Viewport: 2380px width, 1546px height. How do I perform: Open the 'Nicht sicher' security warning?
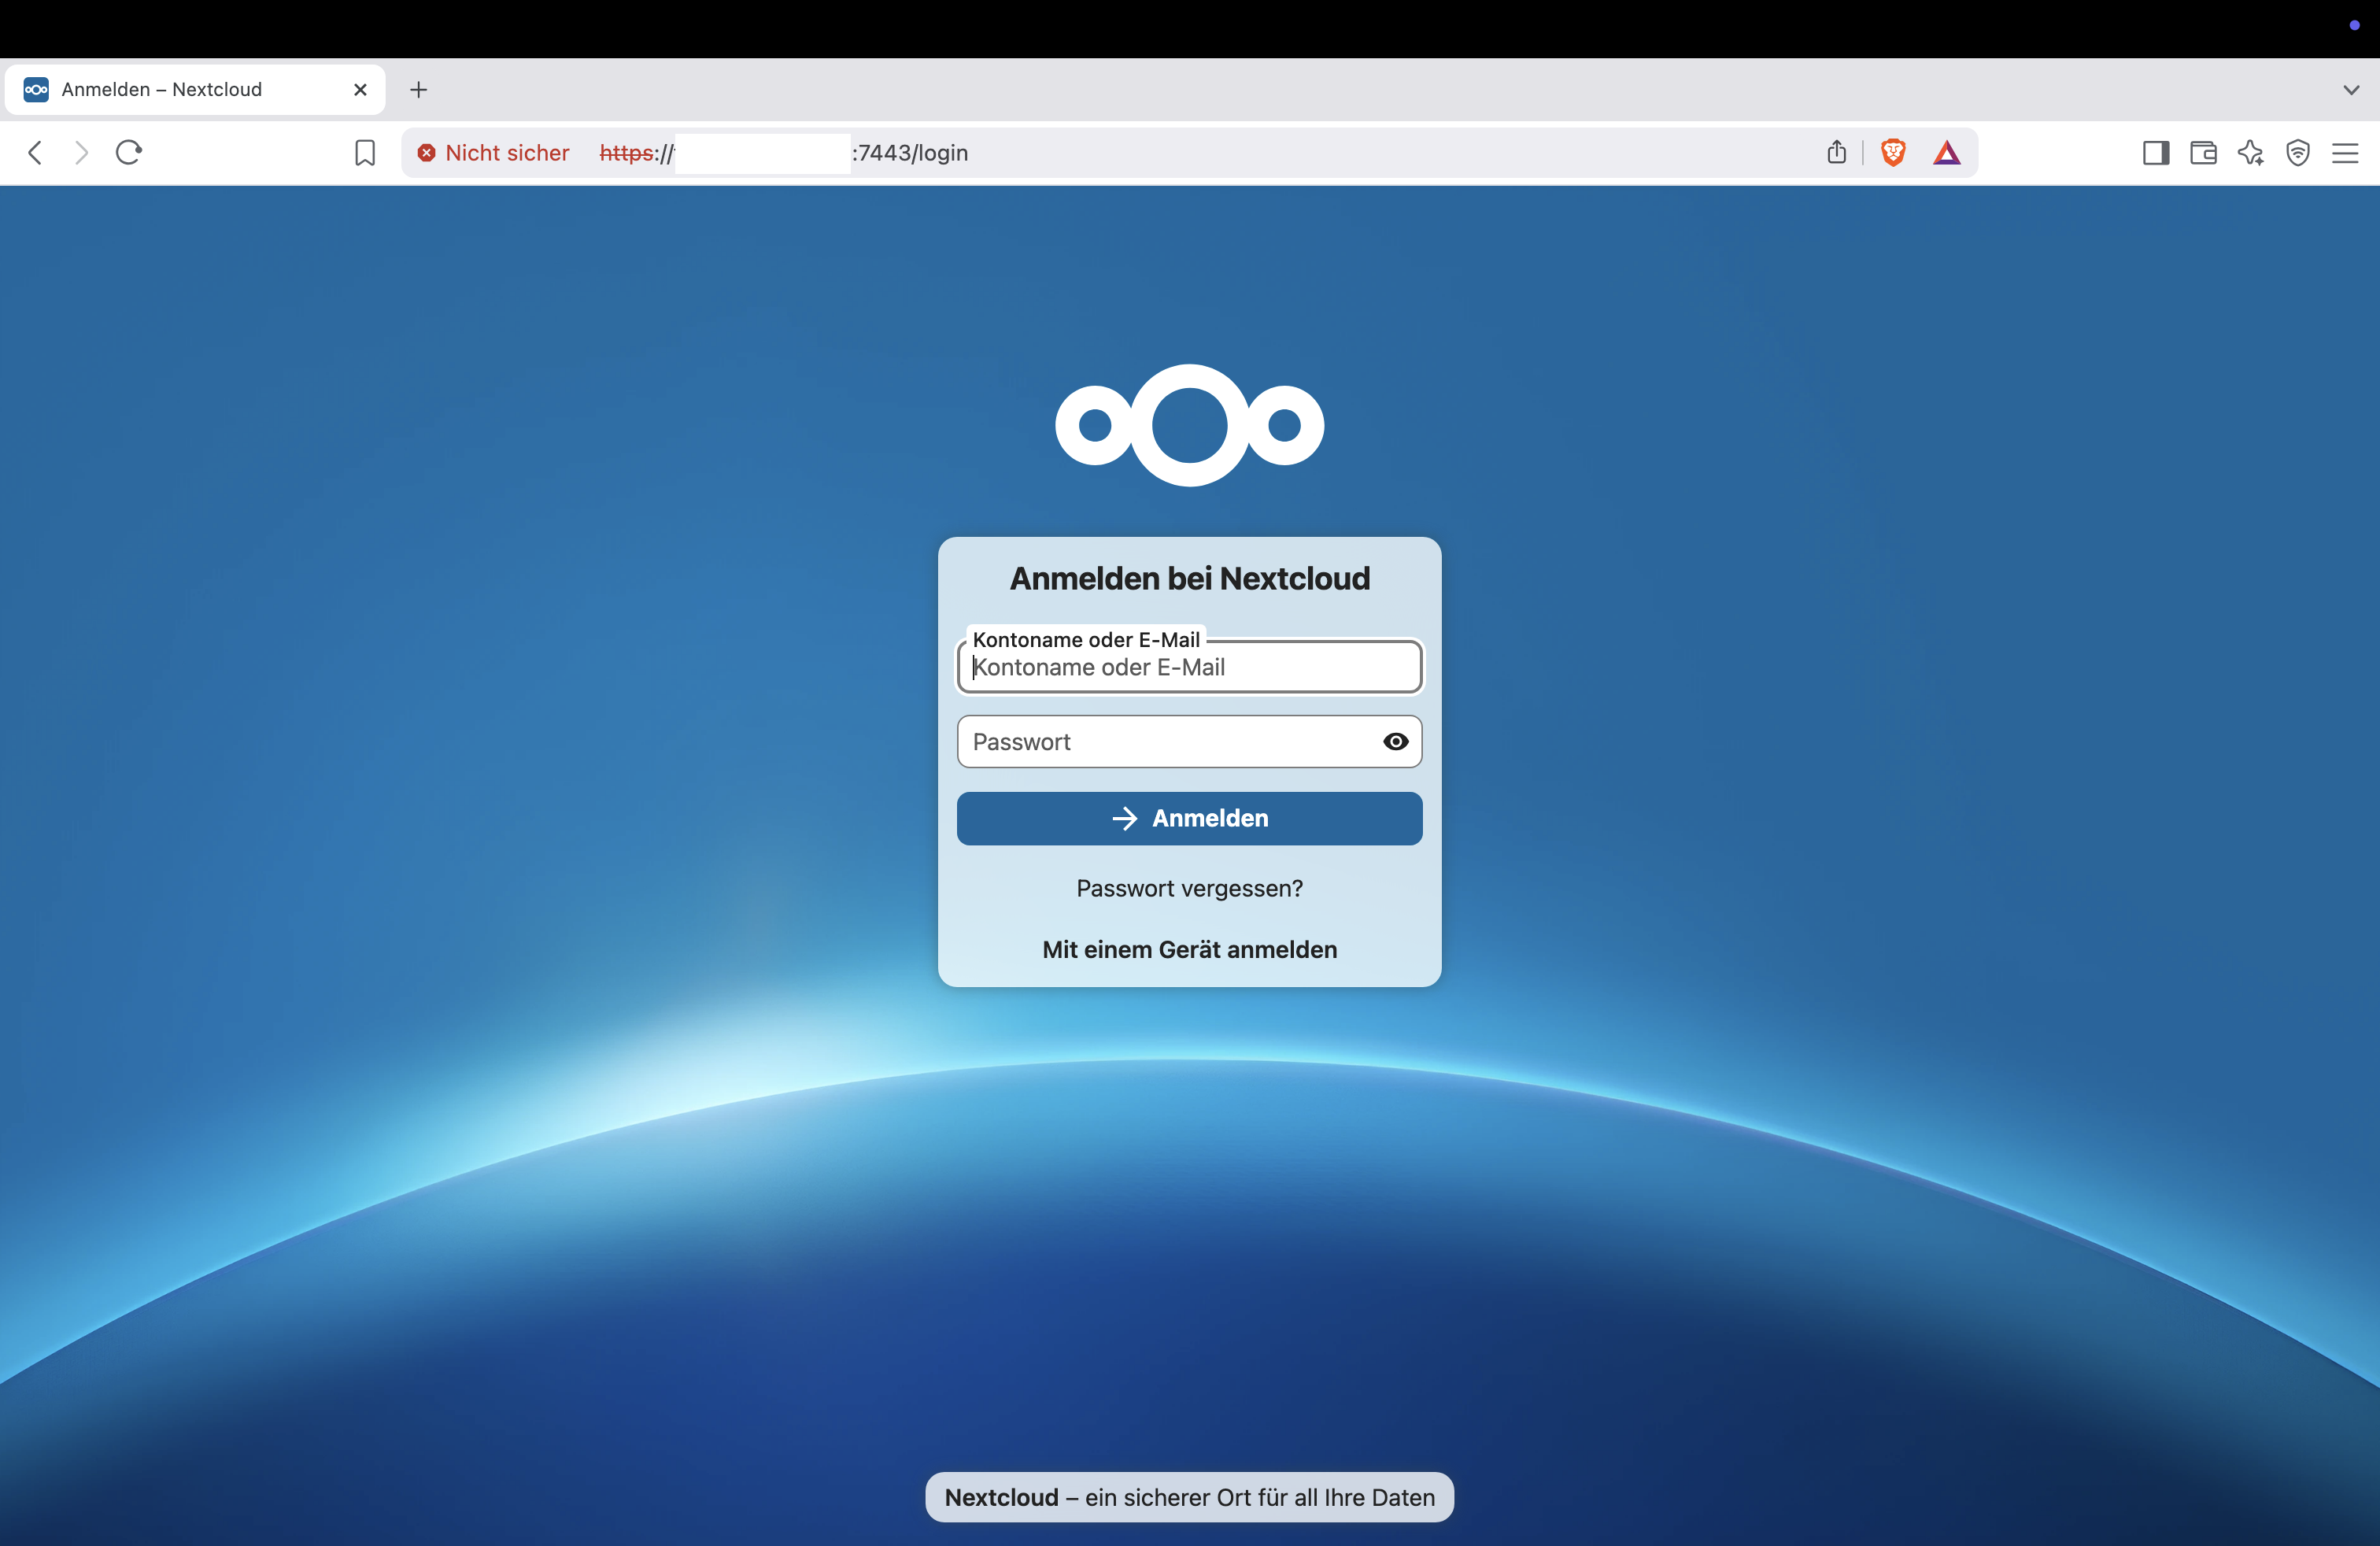click(493, 153)
